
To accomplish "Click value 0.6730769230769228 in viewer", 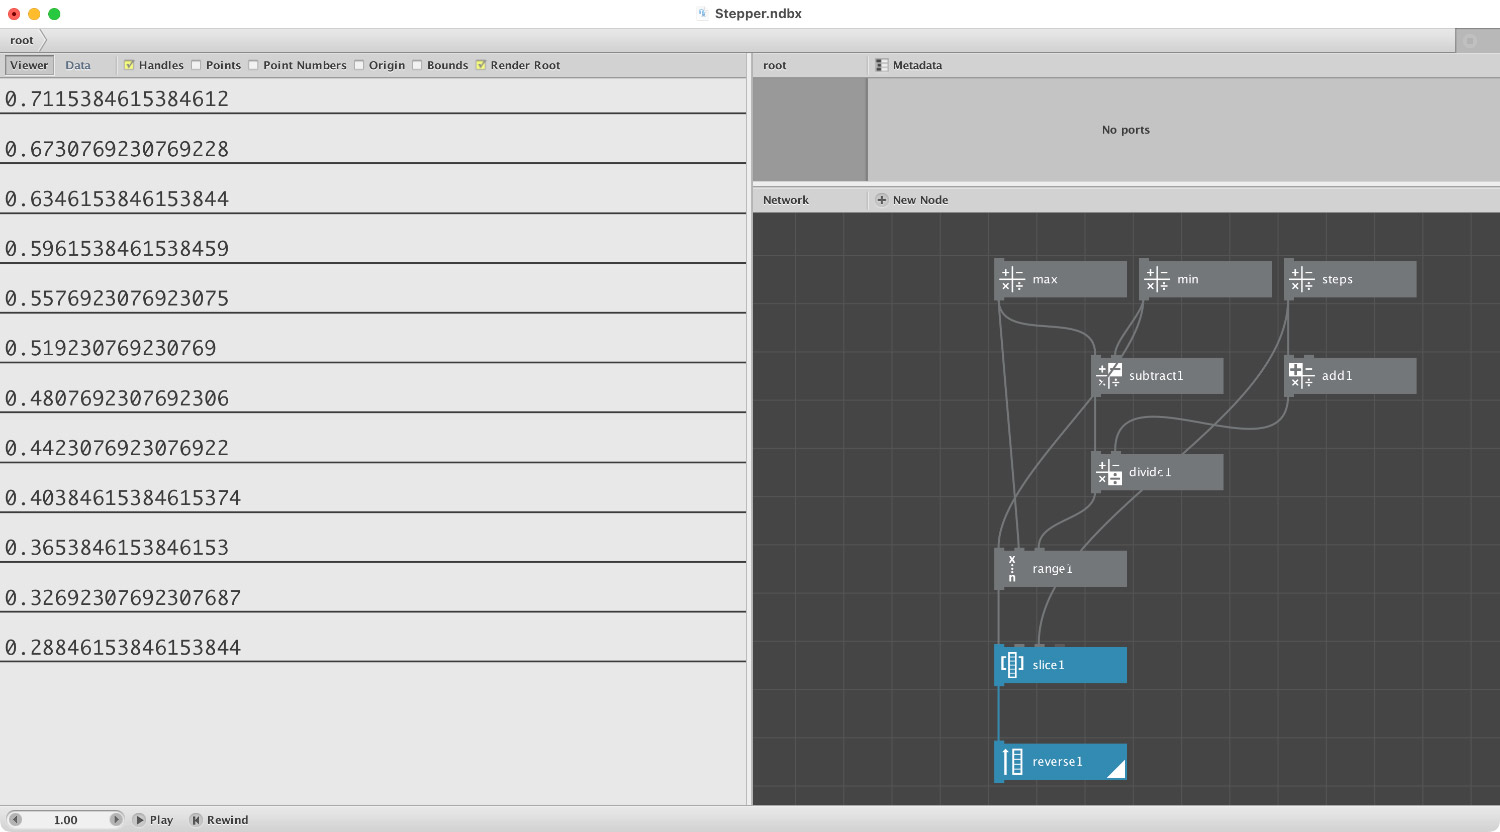I will [117, 149].
